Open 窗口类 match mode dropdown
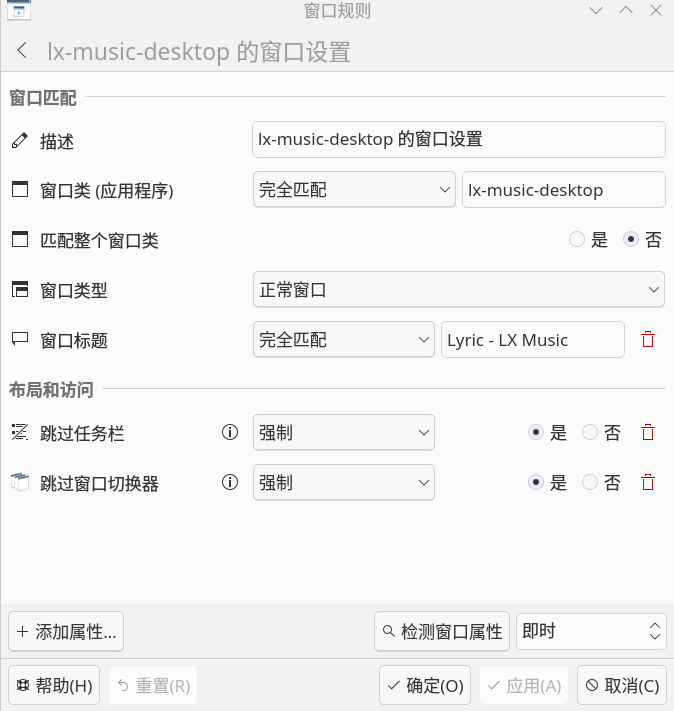The height and width of the screenshot is (711, 674). [354, 190]
